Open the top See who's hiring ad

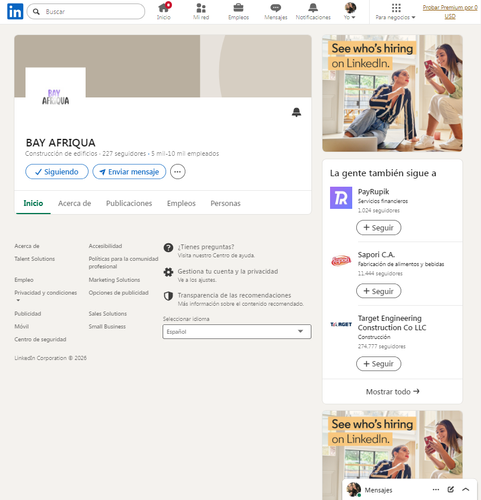click(x=392, y=93)
